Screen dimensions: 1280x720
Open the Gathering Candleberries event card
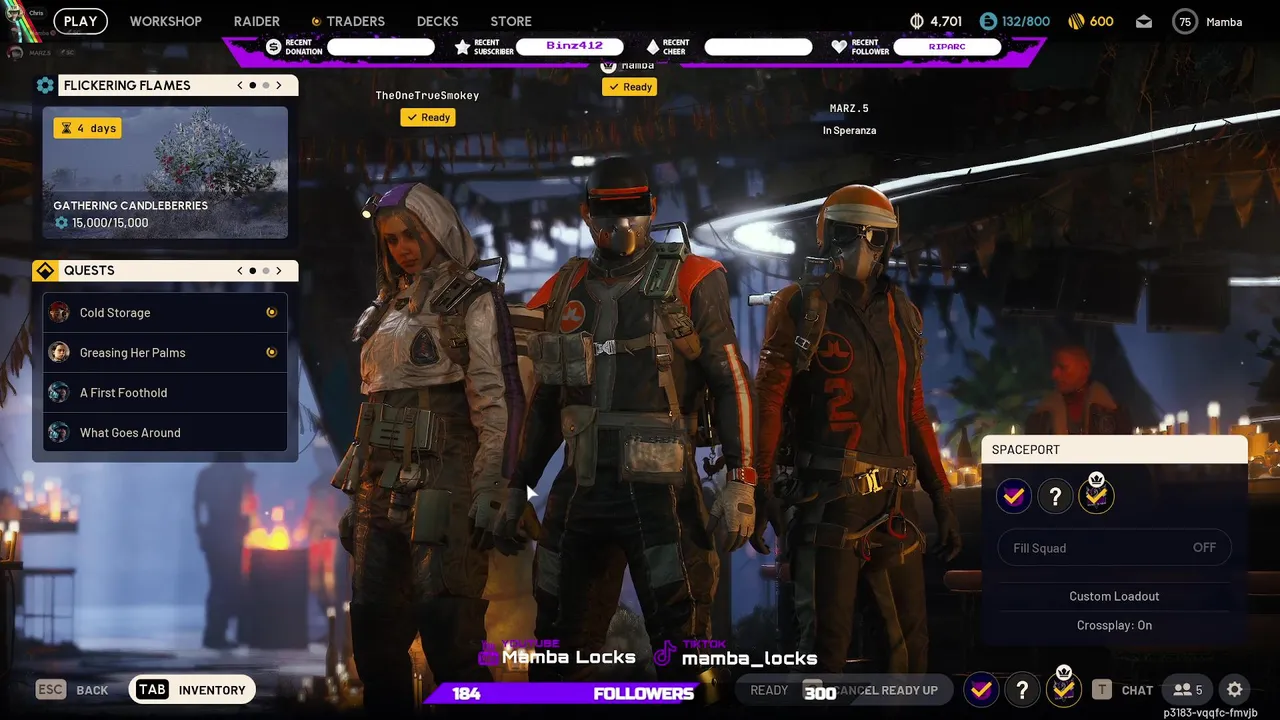(165, 172)
